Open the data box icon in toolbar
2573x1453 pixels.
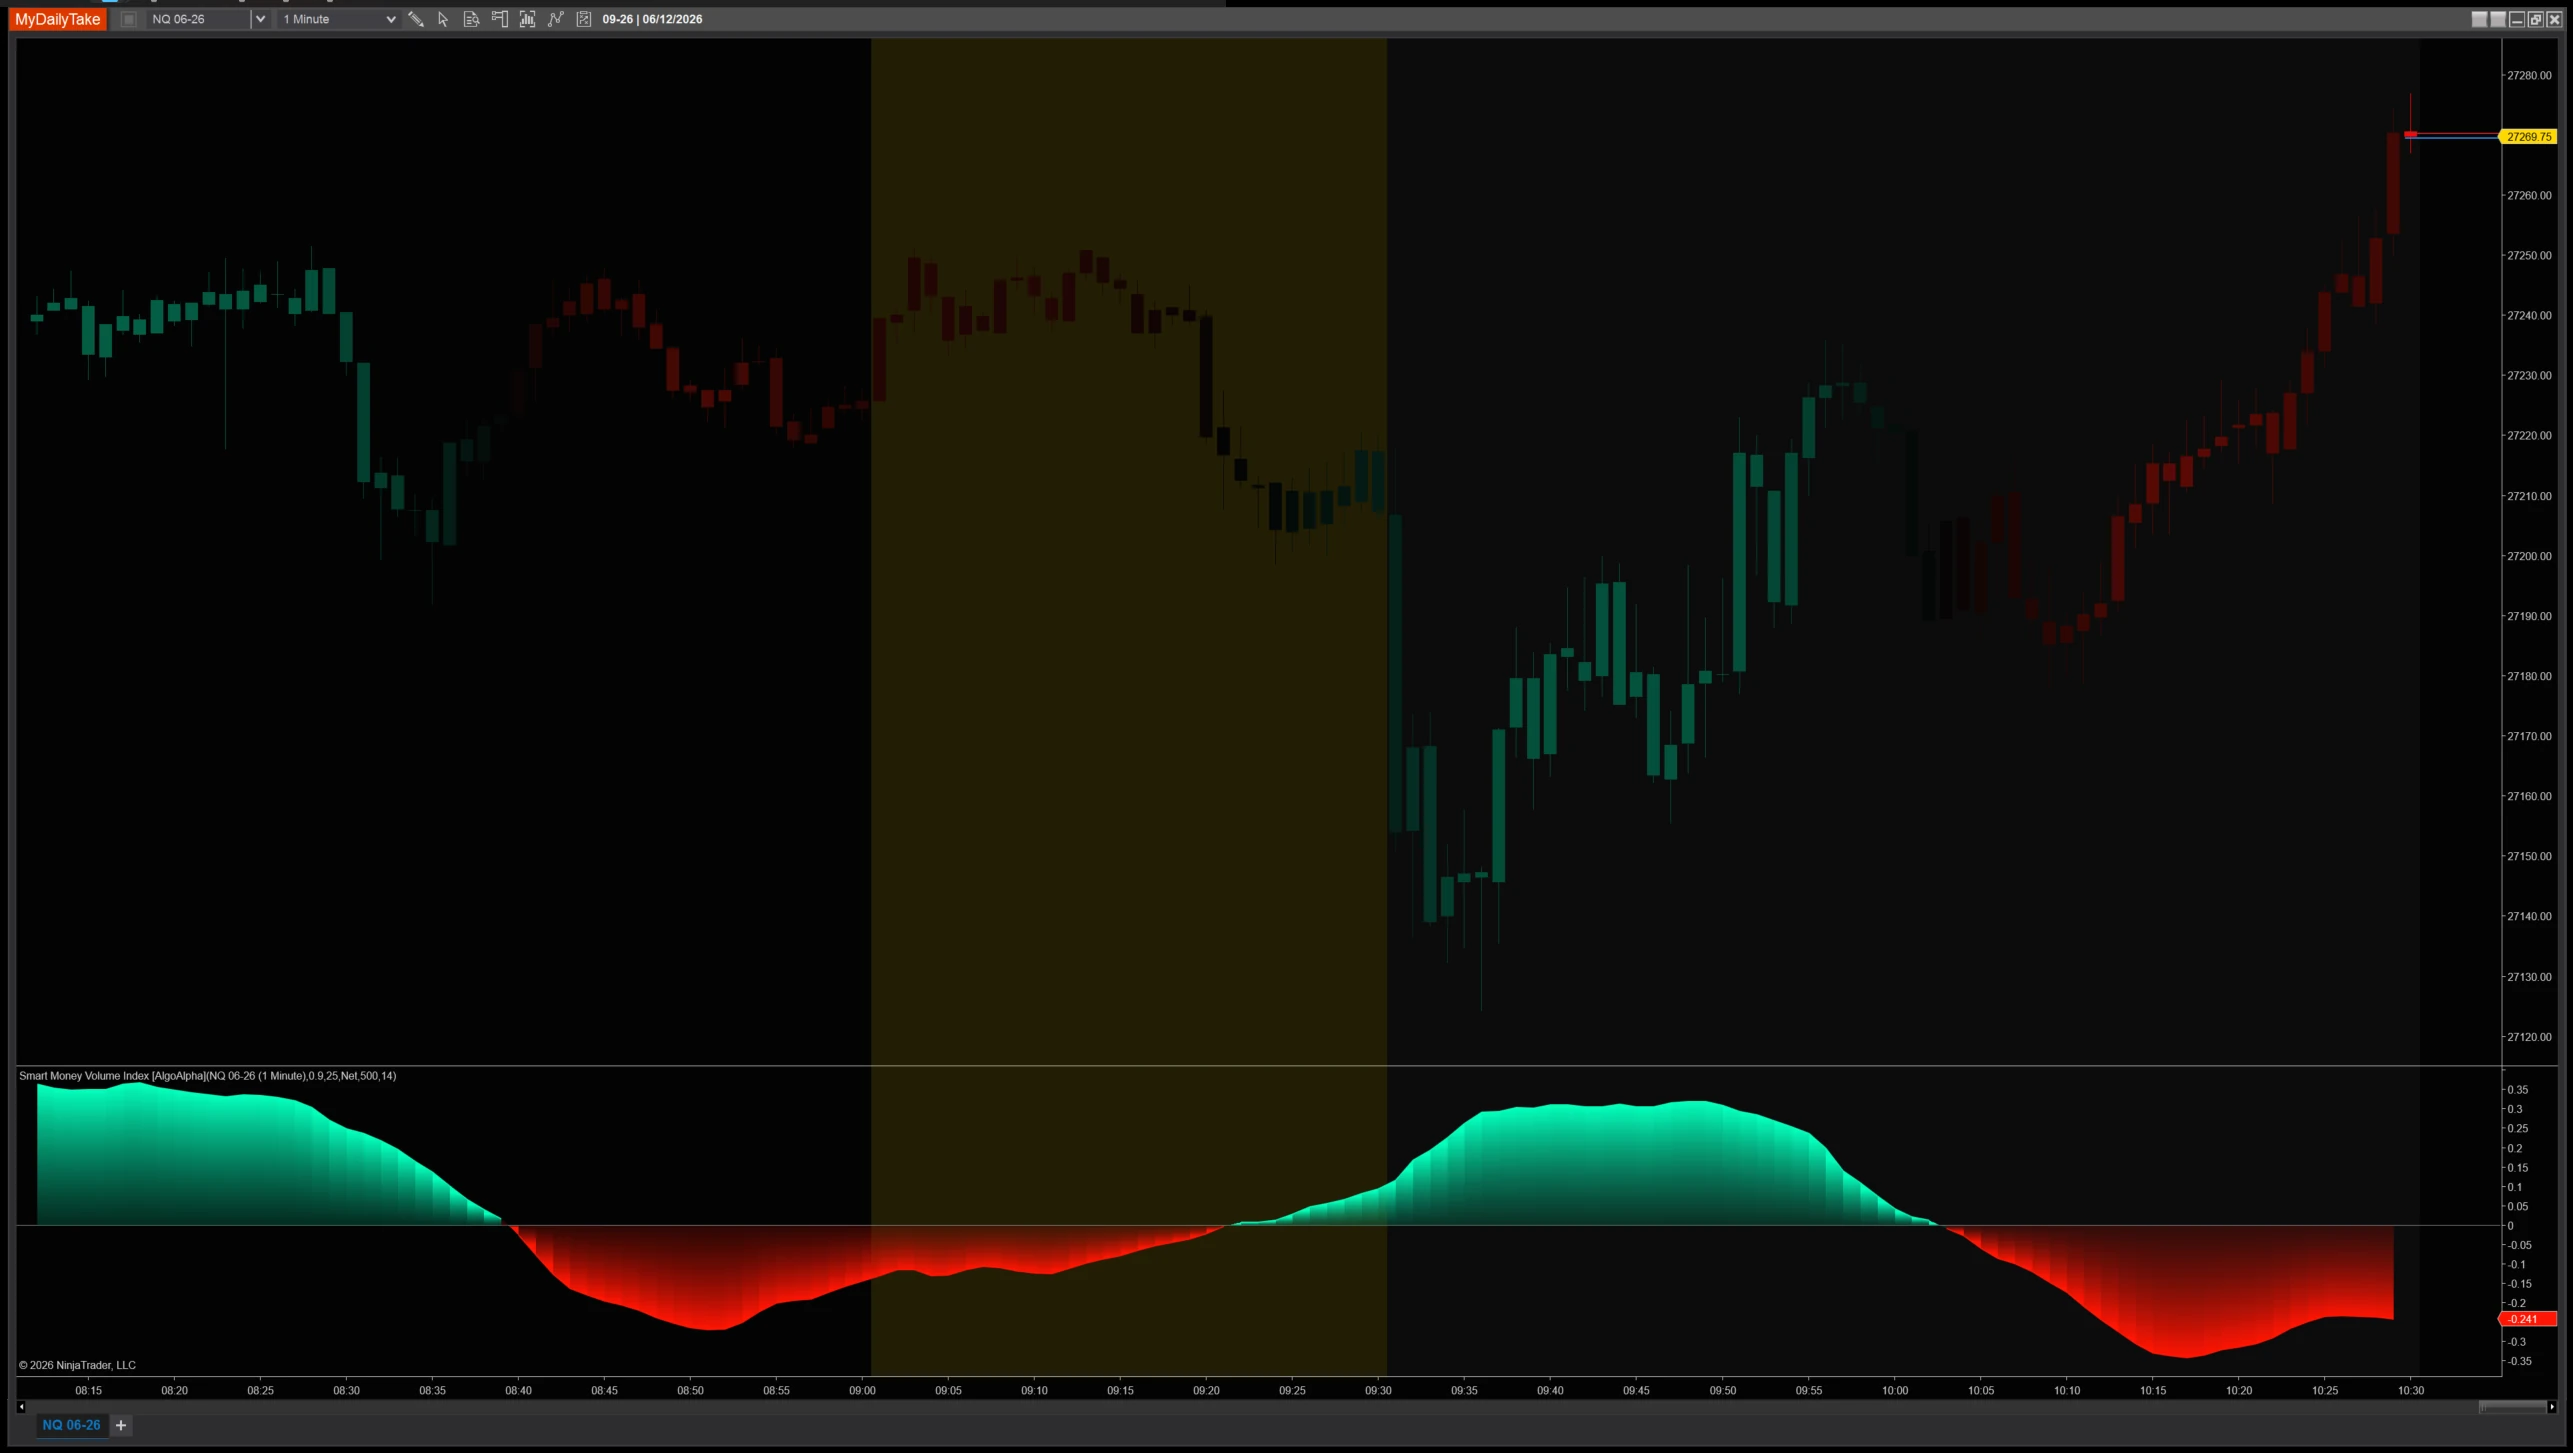point(471,19)
